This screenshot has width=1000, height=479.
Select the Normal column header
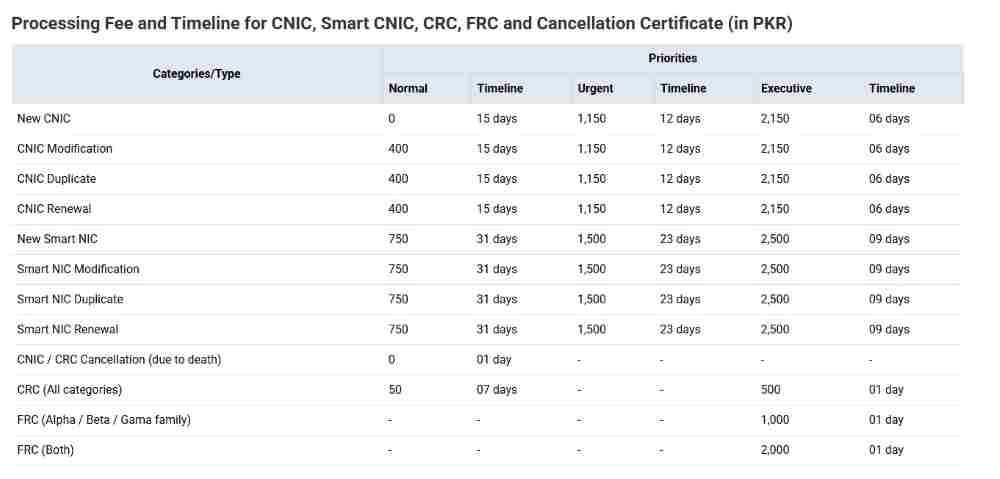(408, 89)
